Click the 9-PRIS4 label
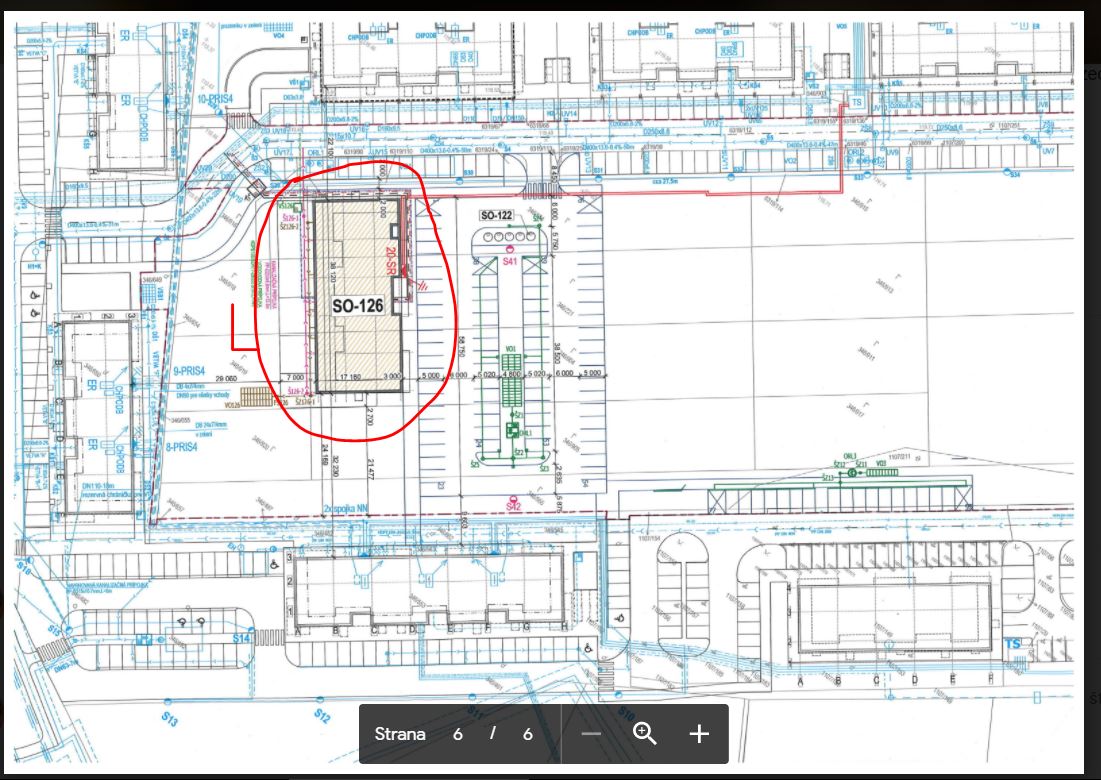This screenshot has width=1101, height=780. tap(189, 369)
